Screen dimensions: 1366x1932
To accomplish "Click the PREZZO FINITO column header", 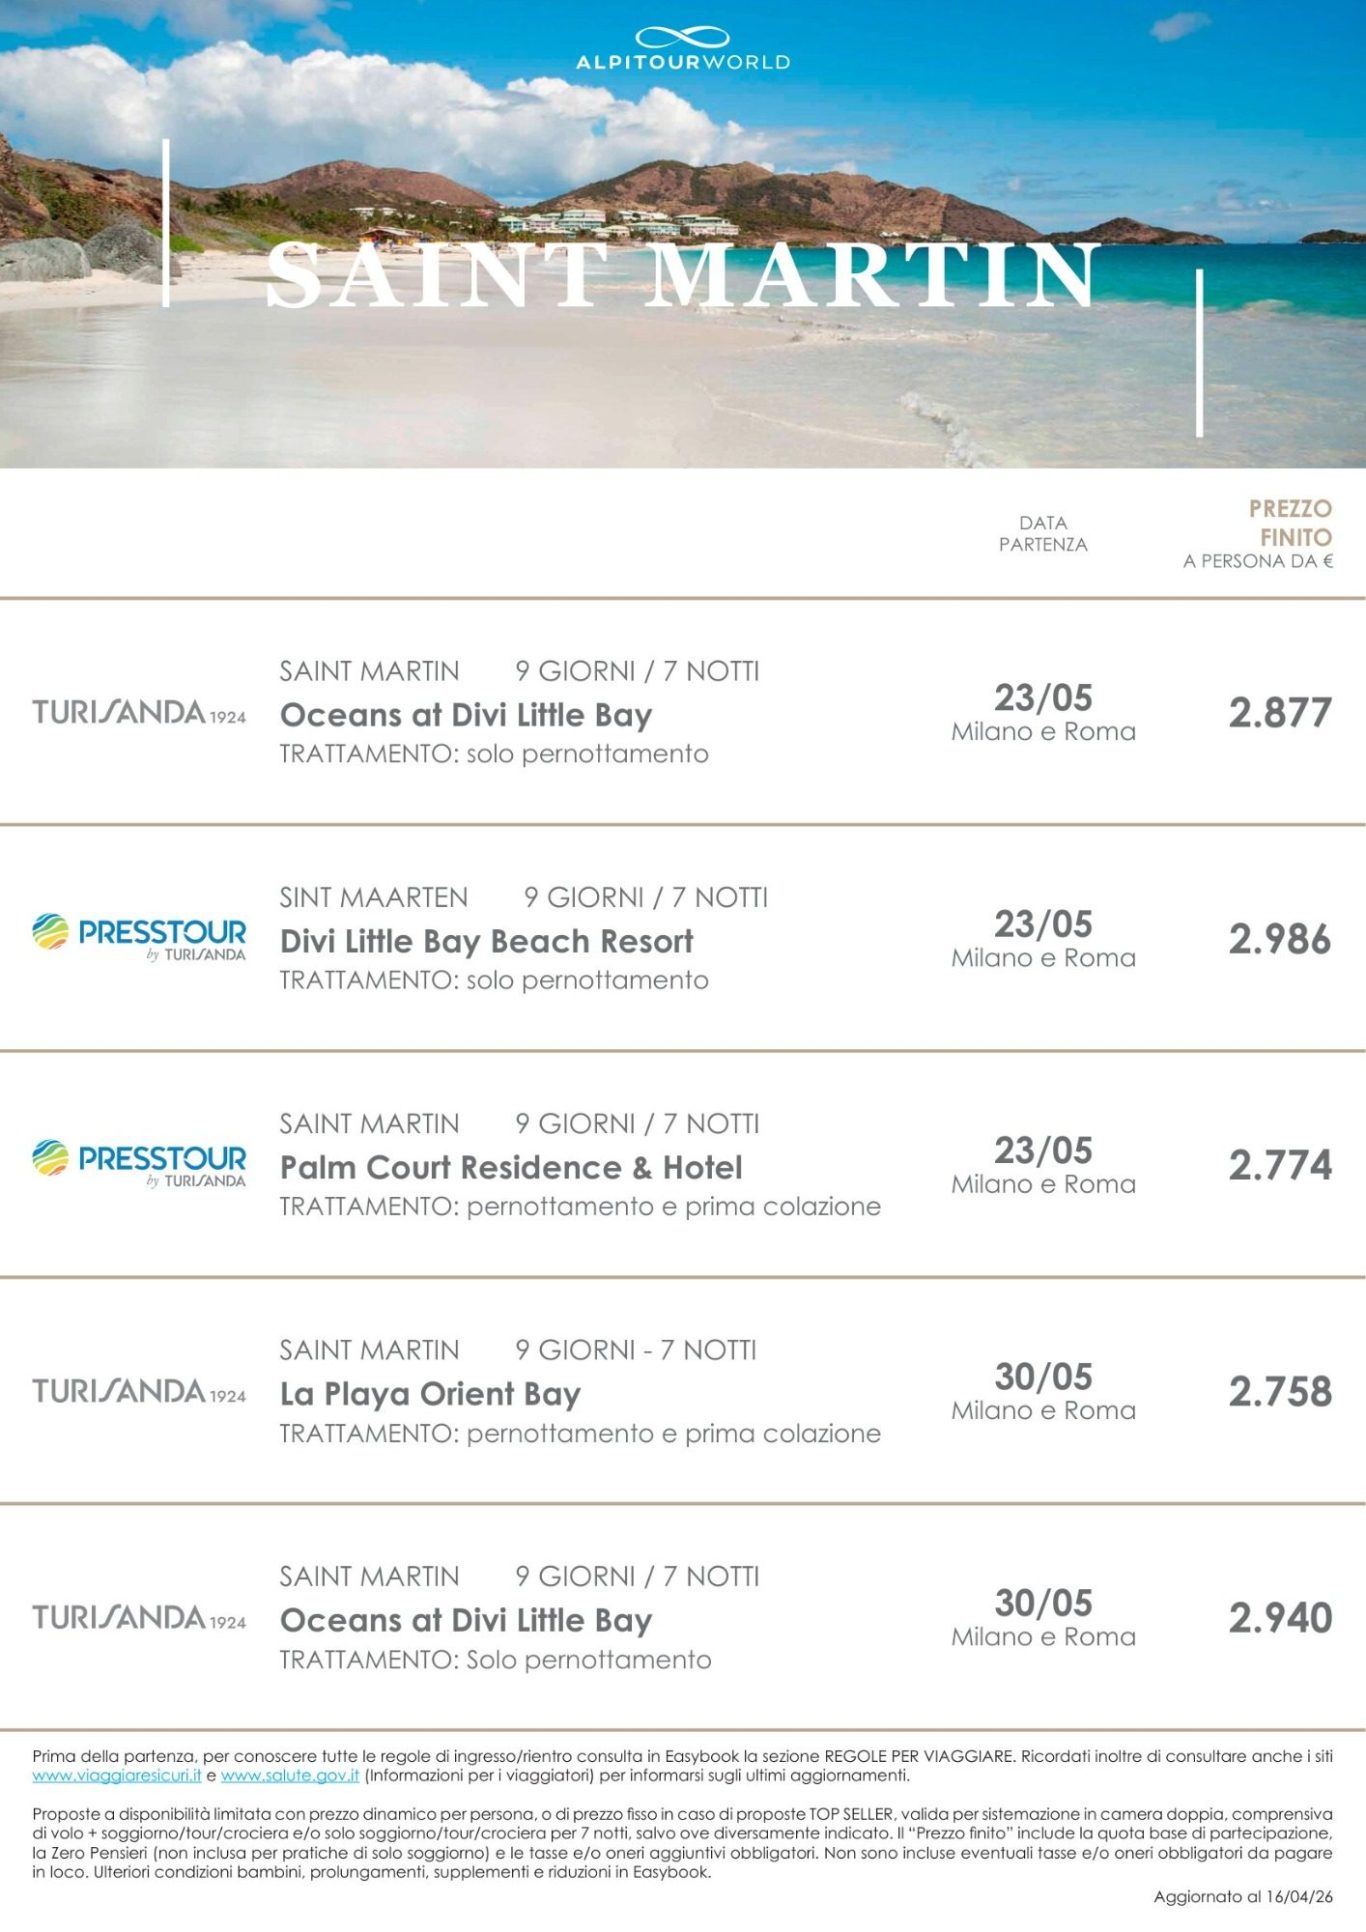I will (x=1289, y=523).
